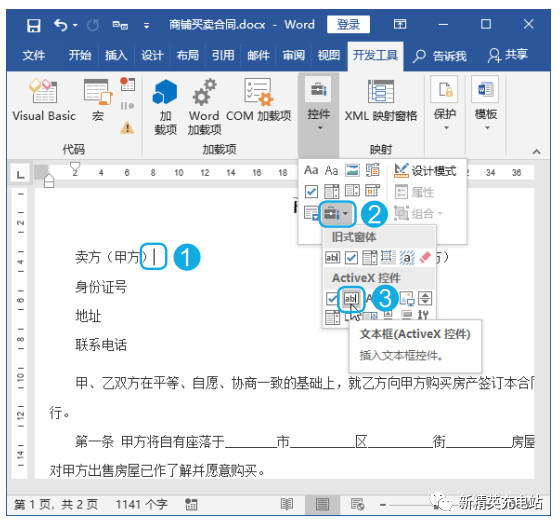560x527 pixels.
Task: Open the Visual Basic editor
Action: [44, 101]
